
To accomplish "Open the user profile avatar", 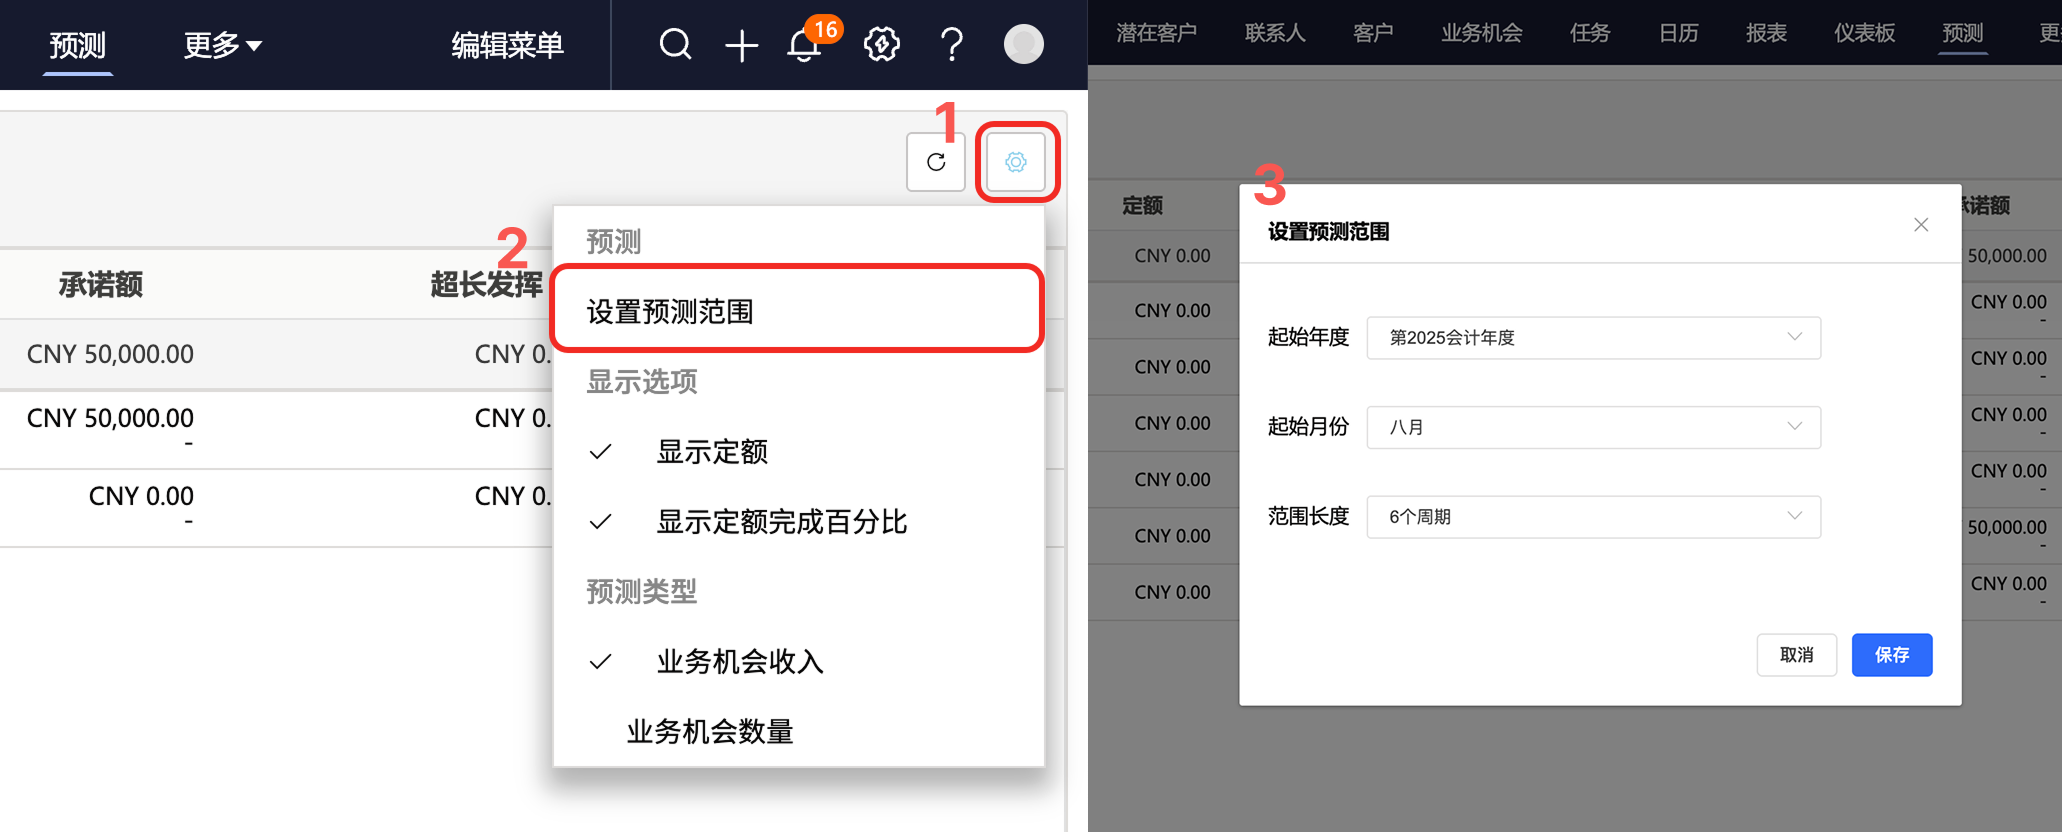I will point(1023,45).
